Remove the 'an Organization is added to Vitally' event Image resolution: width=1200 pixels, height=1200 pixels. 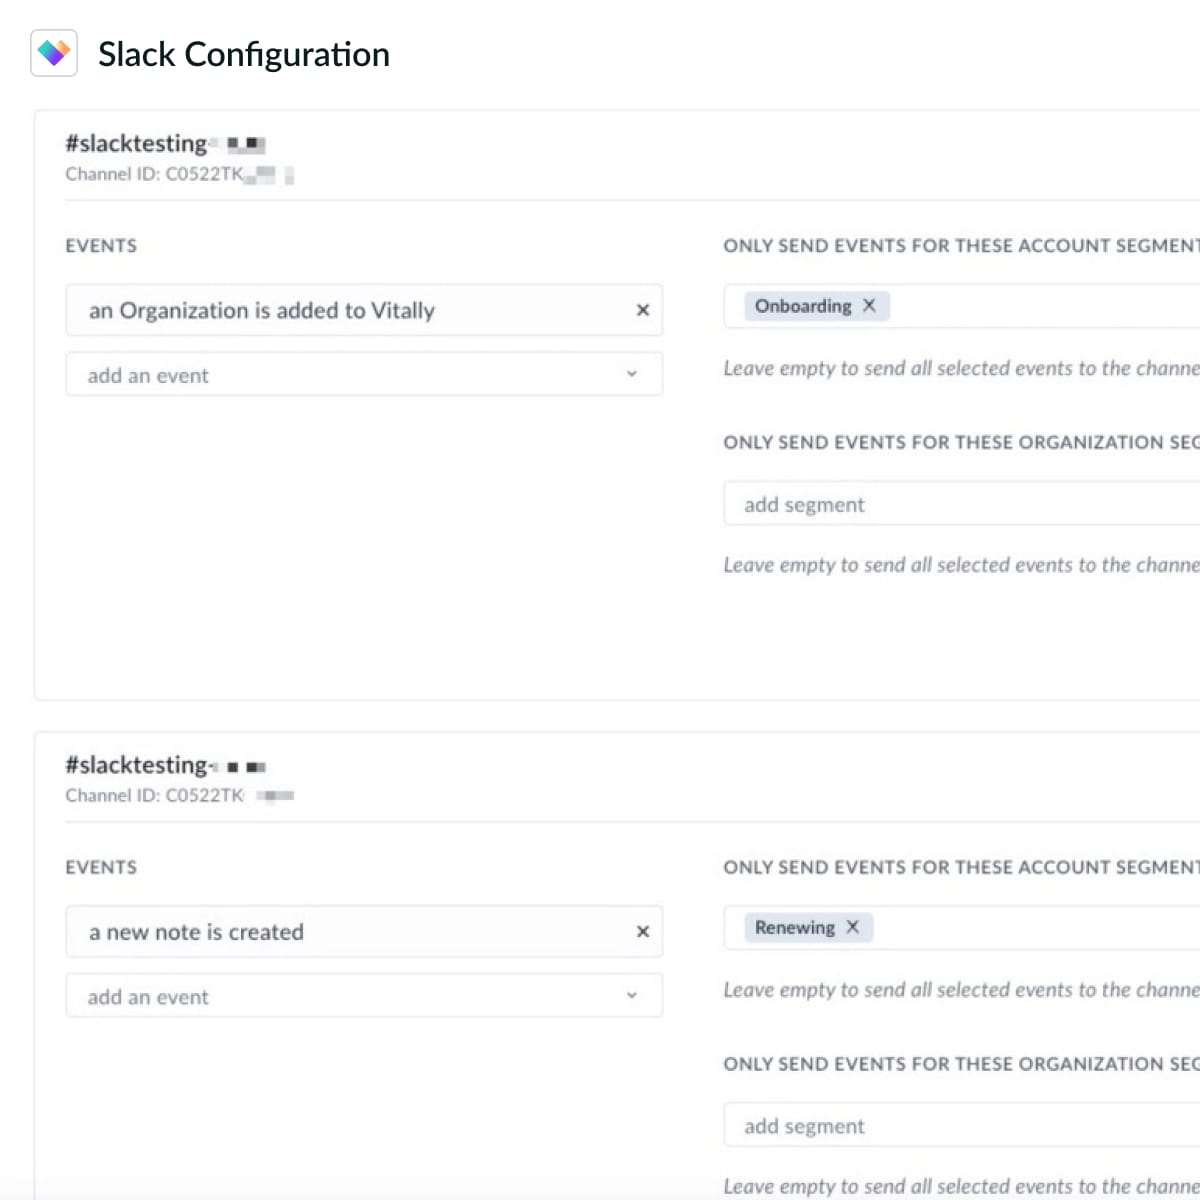pyautogui.click(x=643, y=310)
